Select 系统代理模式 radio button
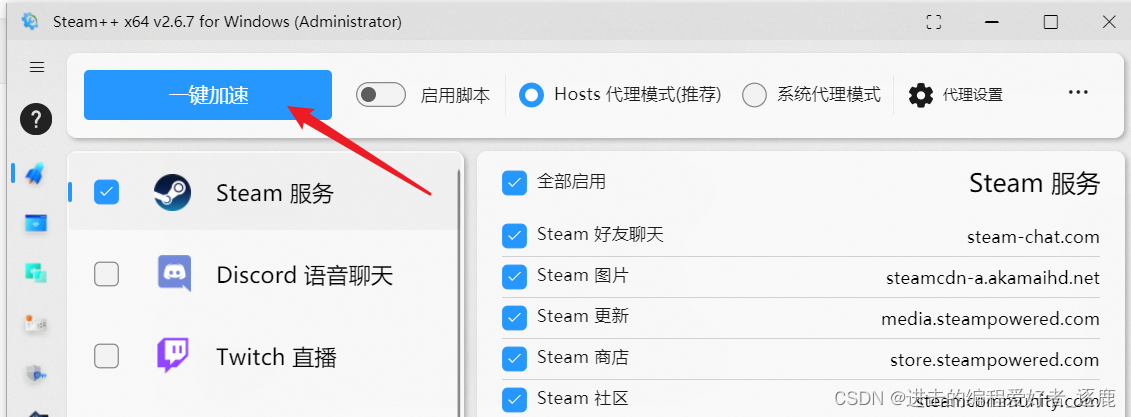Screen dimensions: 1131x417 (754, 95)
